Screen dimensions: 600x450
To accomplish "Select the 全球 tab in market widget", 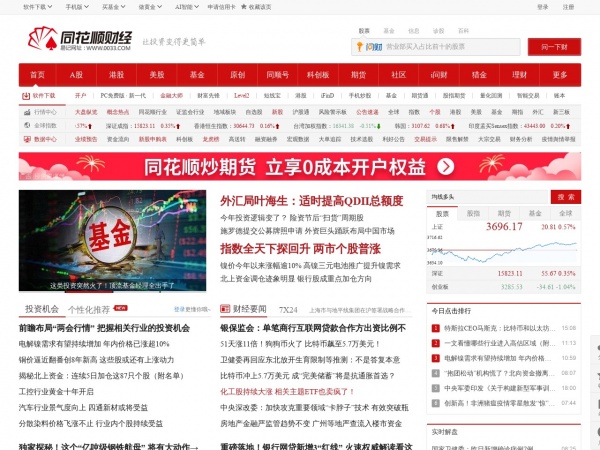I will point(566,214).
